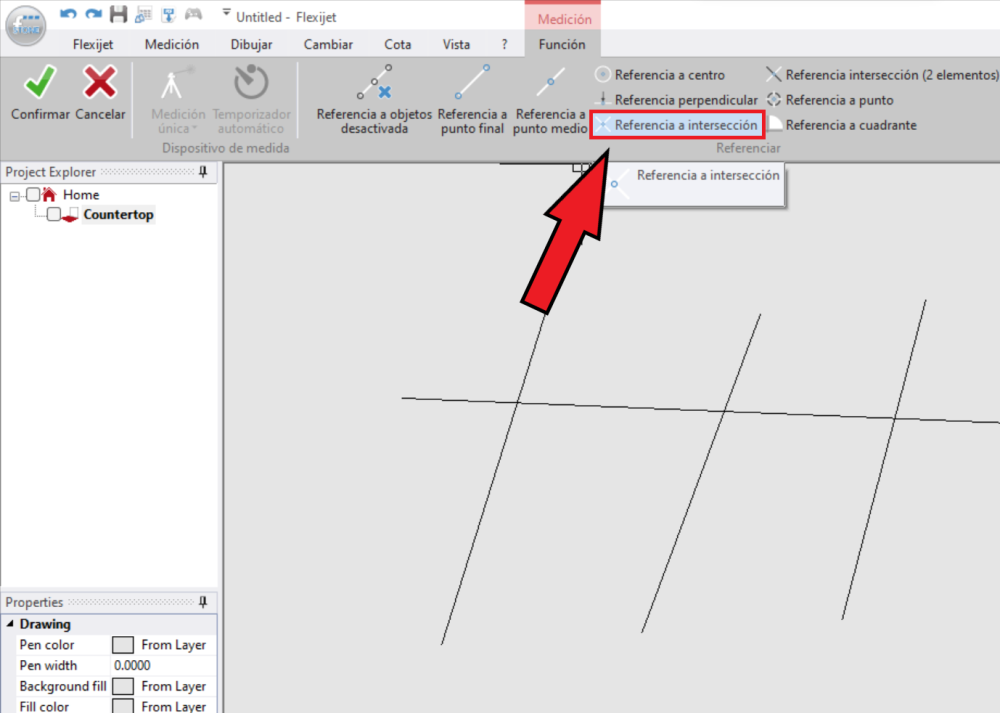Pin the Project Explorer panel
1000x713 pixels.
point(203,172)
